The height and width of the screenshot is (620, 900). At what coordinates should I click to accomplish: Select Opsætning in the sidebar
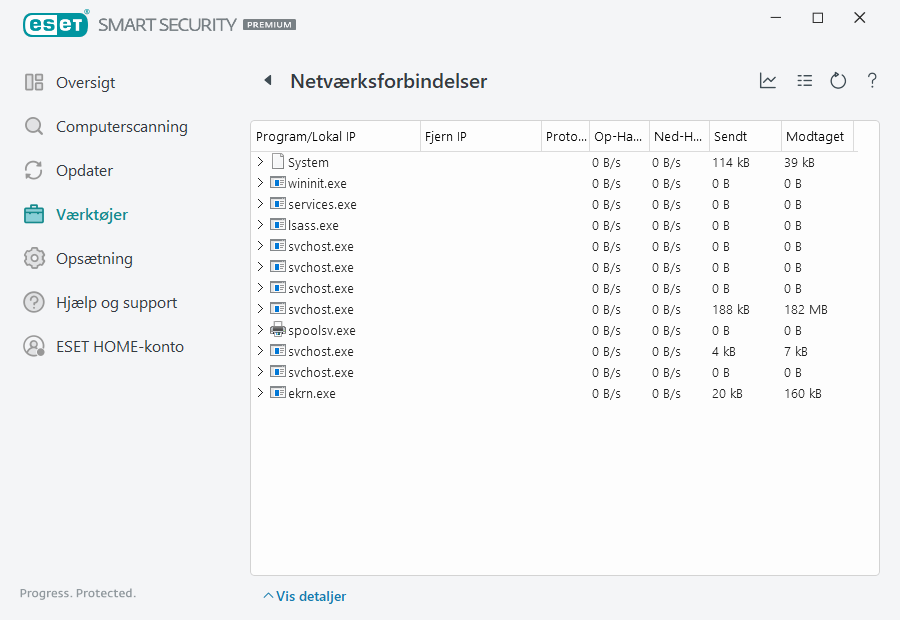(x=94, y=259)
